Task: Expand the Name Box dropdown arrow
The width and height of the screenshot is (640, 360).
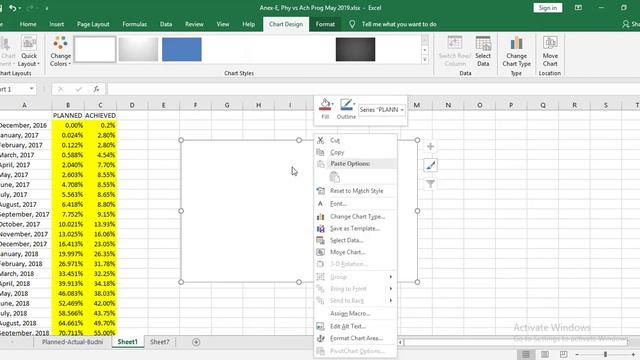Action: (x=31, y=89)
